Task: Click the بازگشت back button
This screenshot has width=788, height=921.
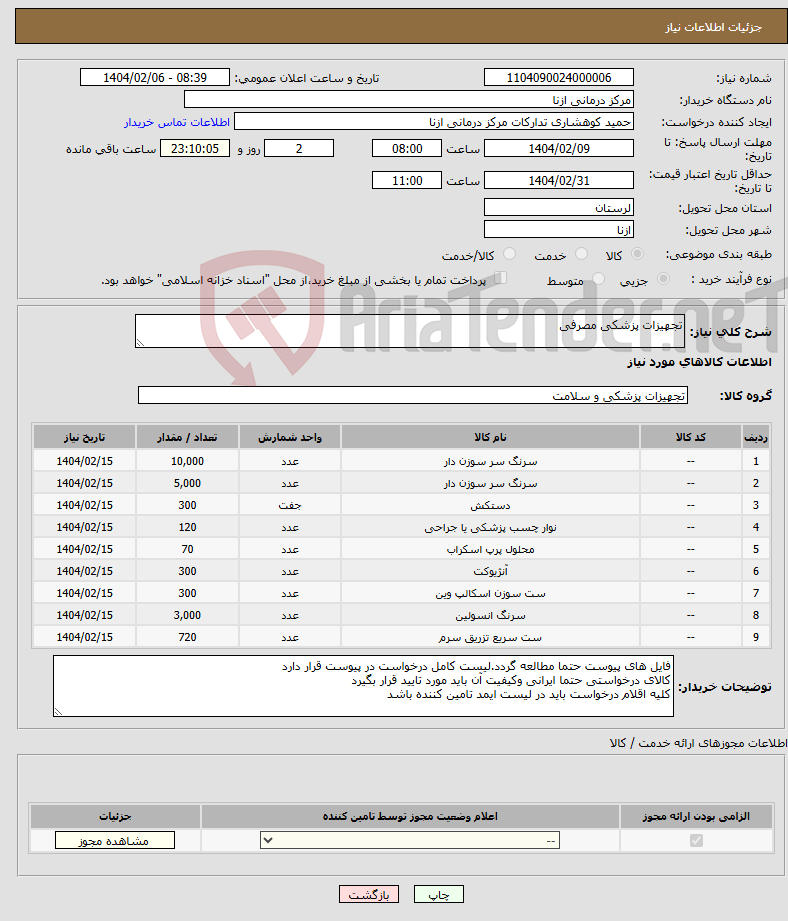Action: coord(369,895)
